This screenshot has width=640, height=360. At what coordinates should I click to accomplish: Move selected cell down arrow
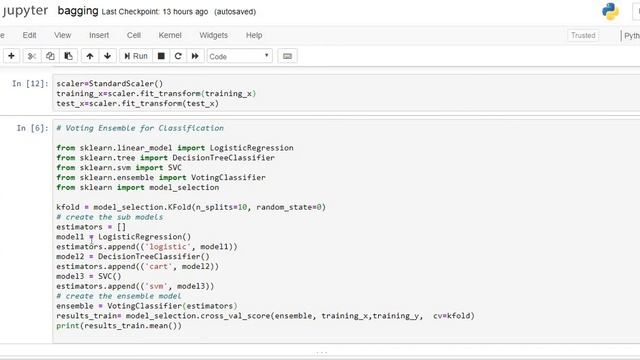pos(107,56)
